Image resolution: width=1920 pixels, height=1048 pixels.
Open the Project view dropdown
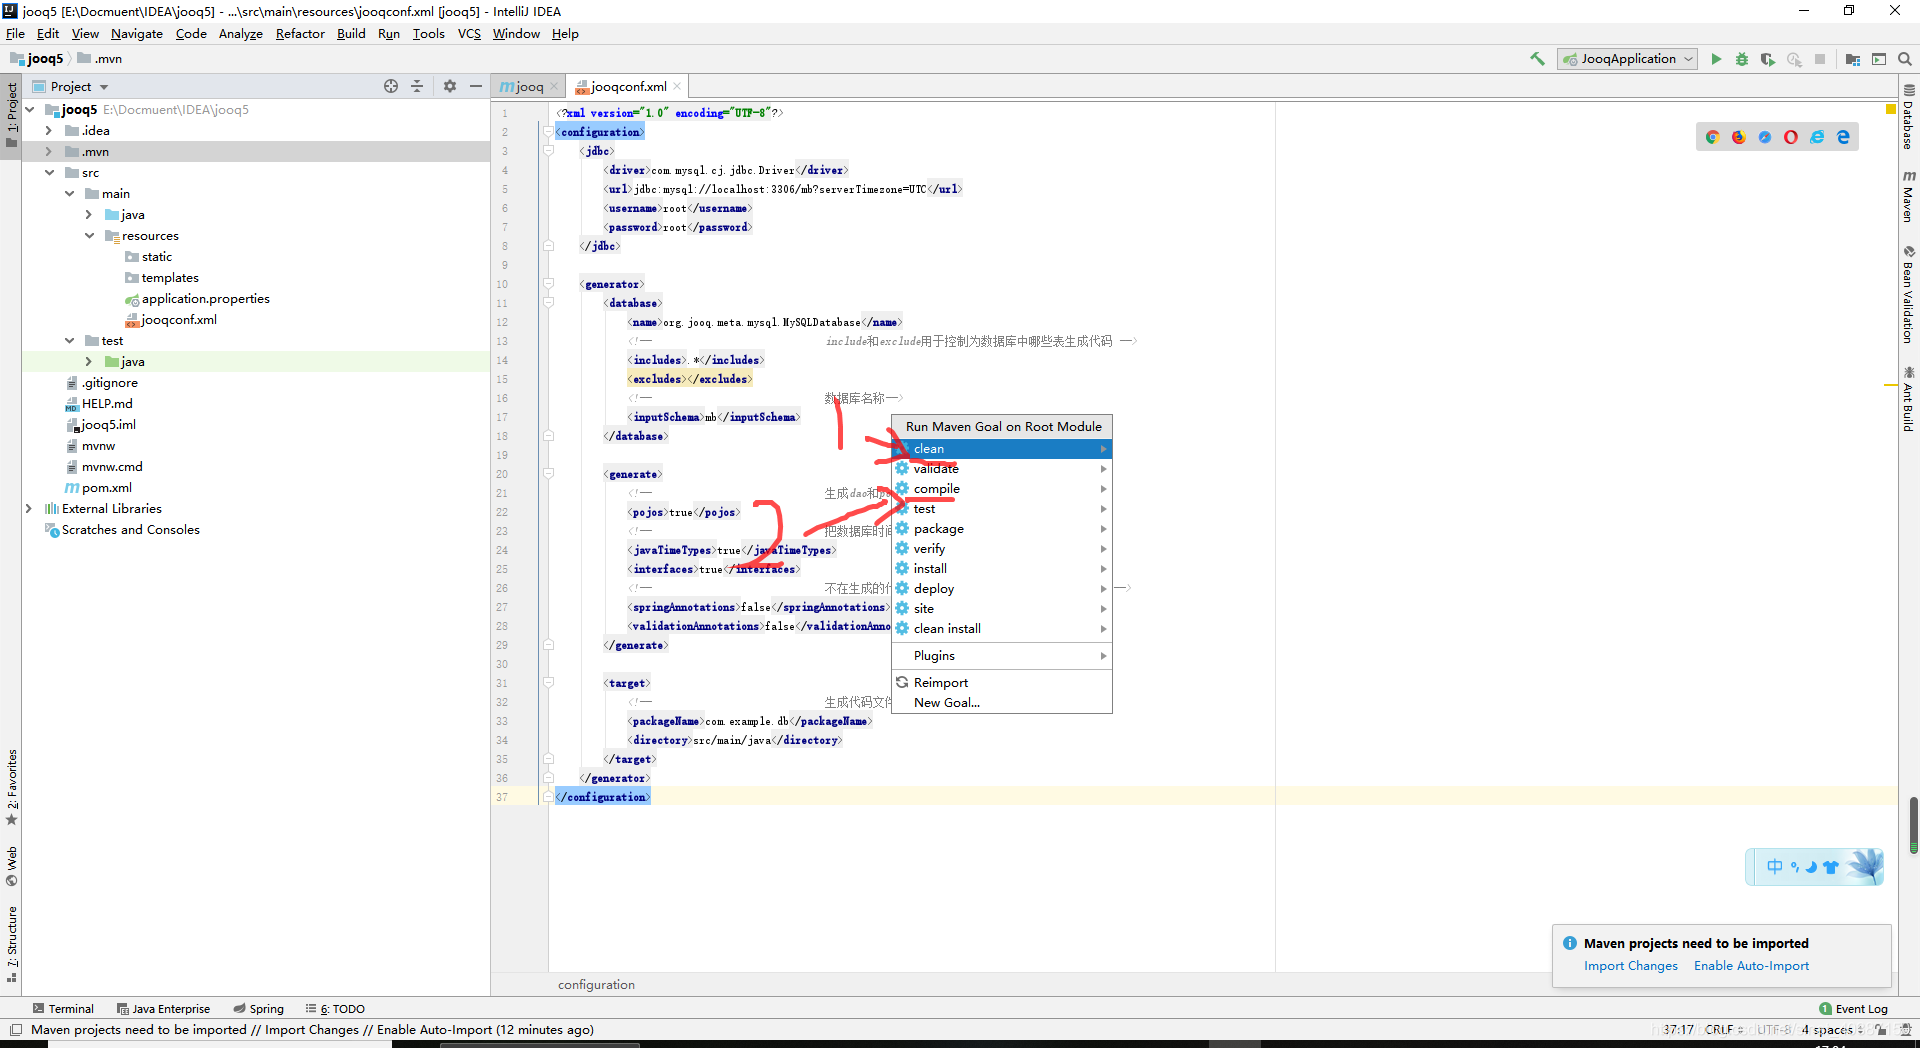point(70,86)
